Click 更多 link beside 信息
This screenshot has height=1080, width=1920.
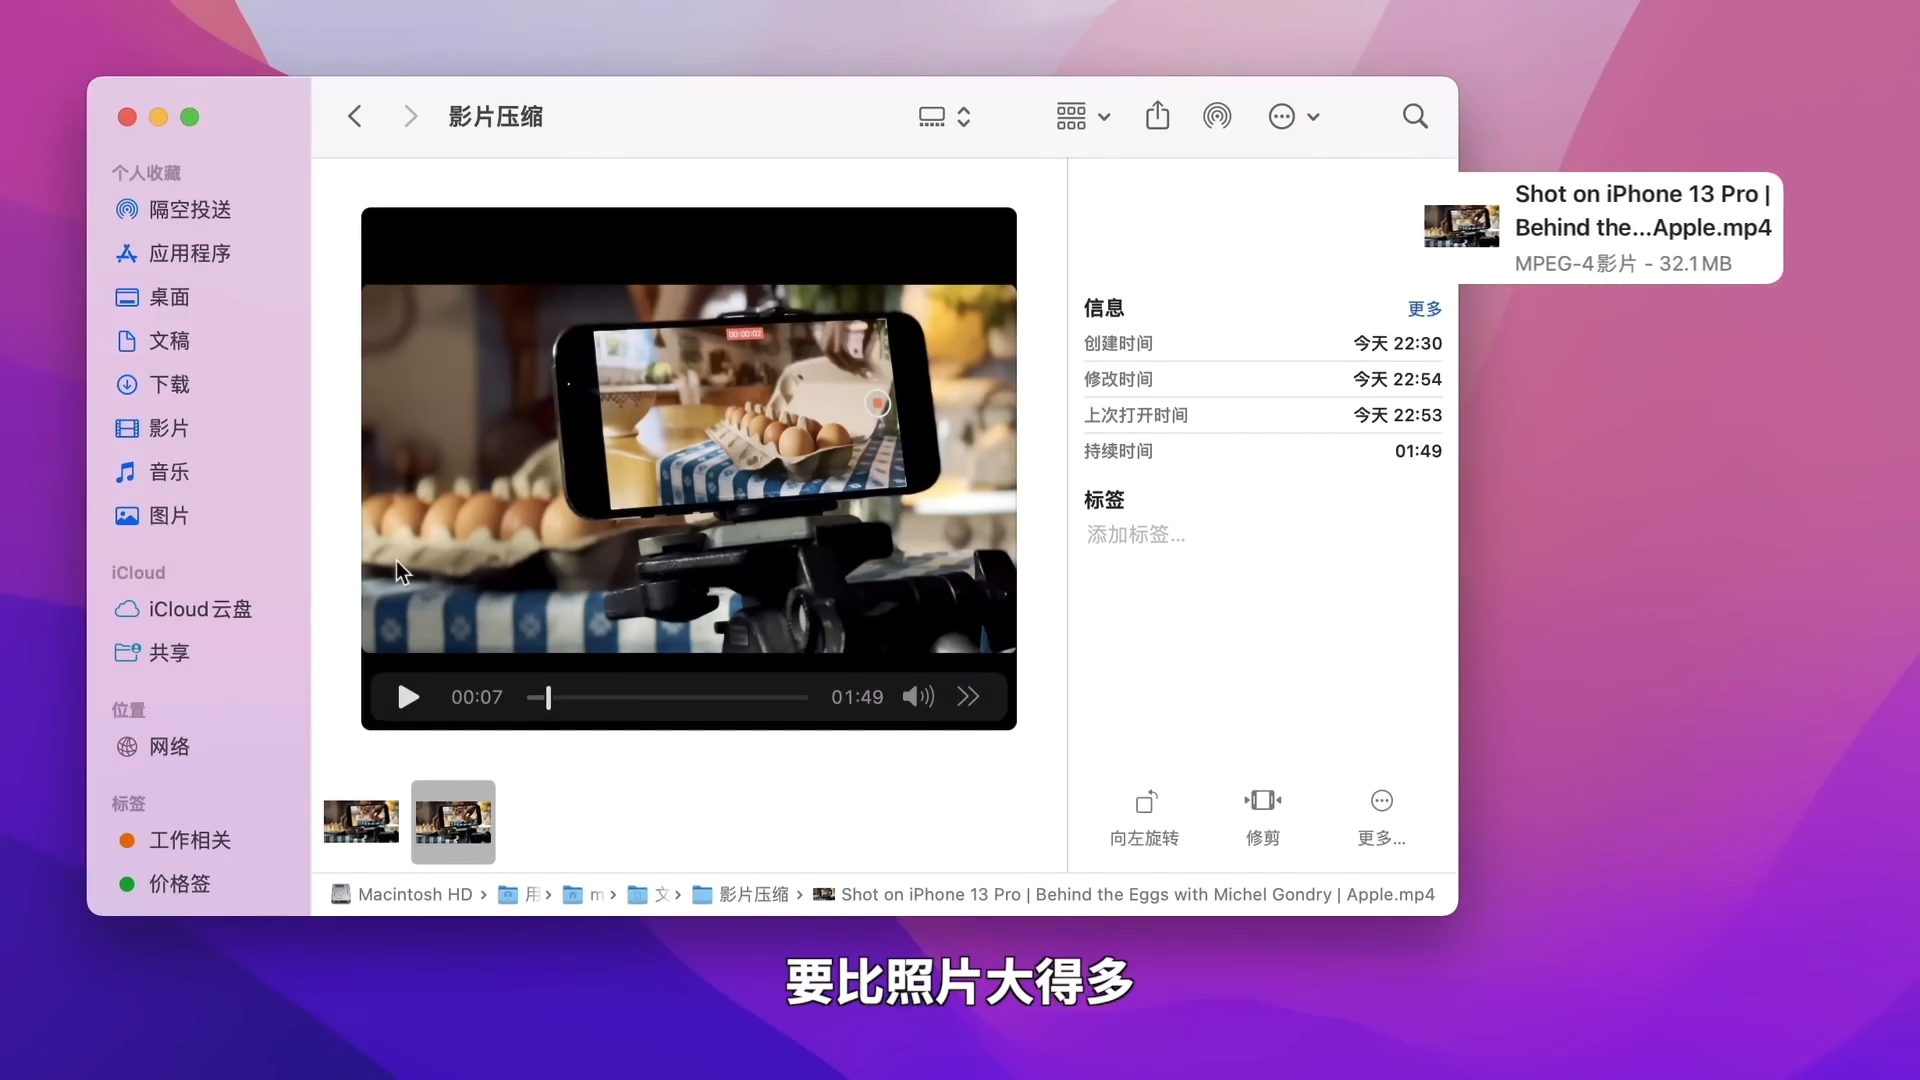[x=1425, y=309]
